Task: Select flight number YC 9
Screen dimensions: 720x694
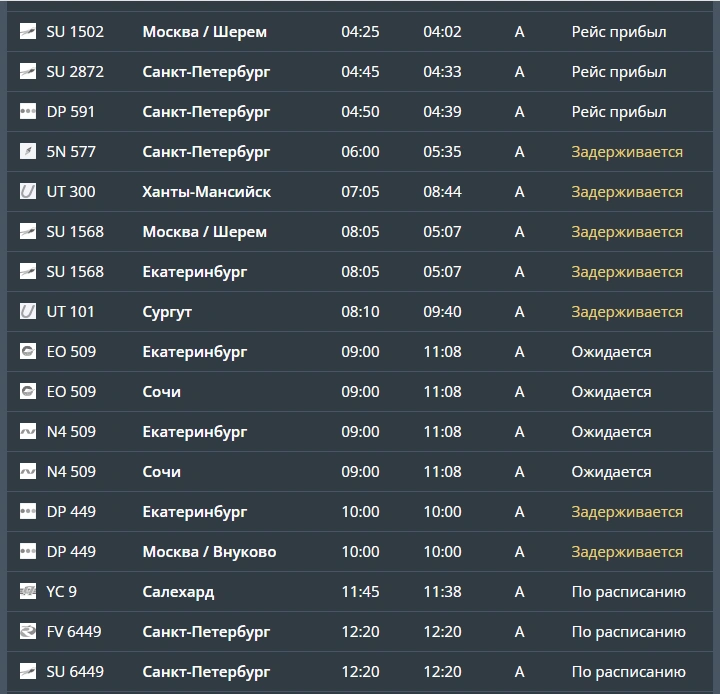Action: (62, 591)
